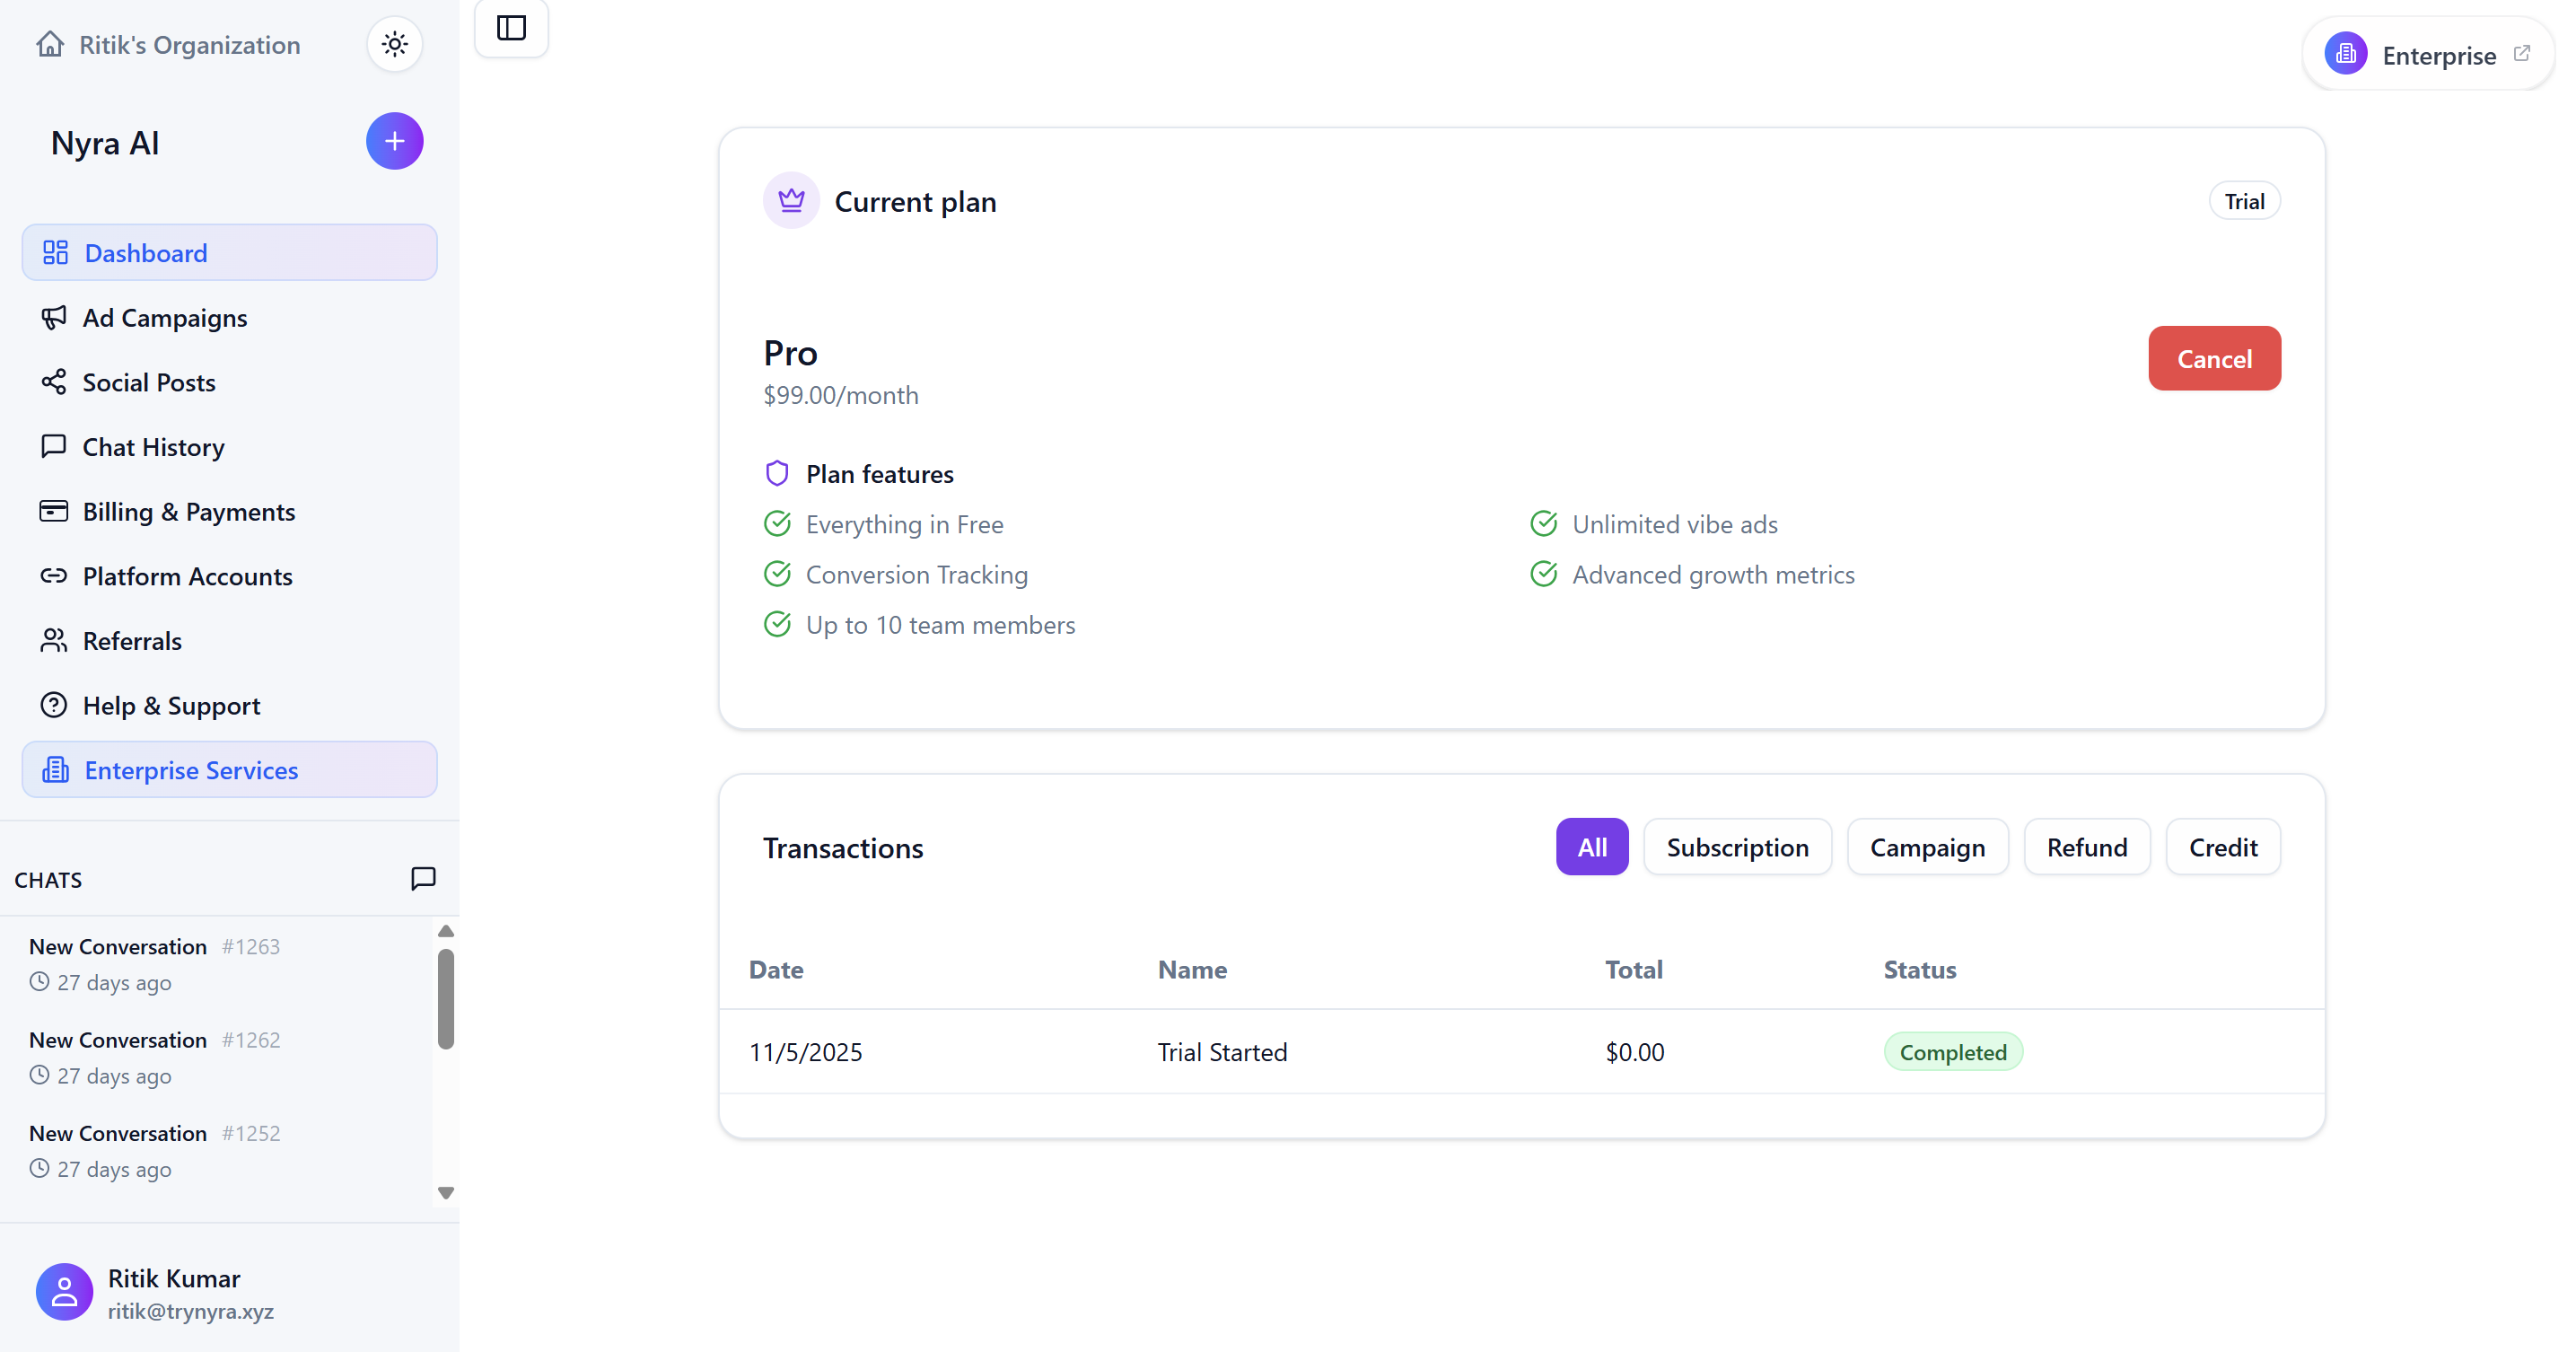Image resolution: width=2576 pixels, height=1352 pixels.
Task: Open Dashboard in the sidebar
Action: pos(229,252)
